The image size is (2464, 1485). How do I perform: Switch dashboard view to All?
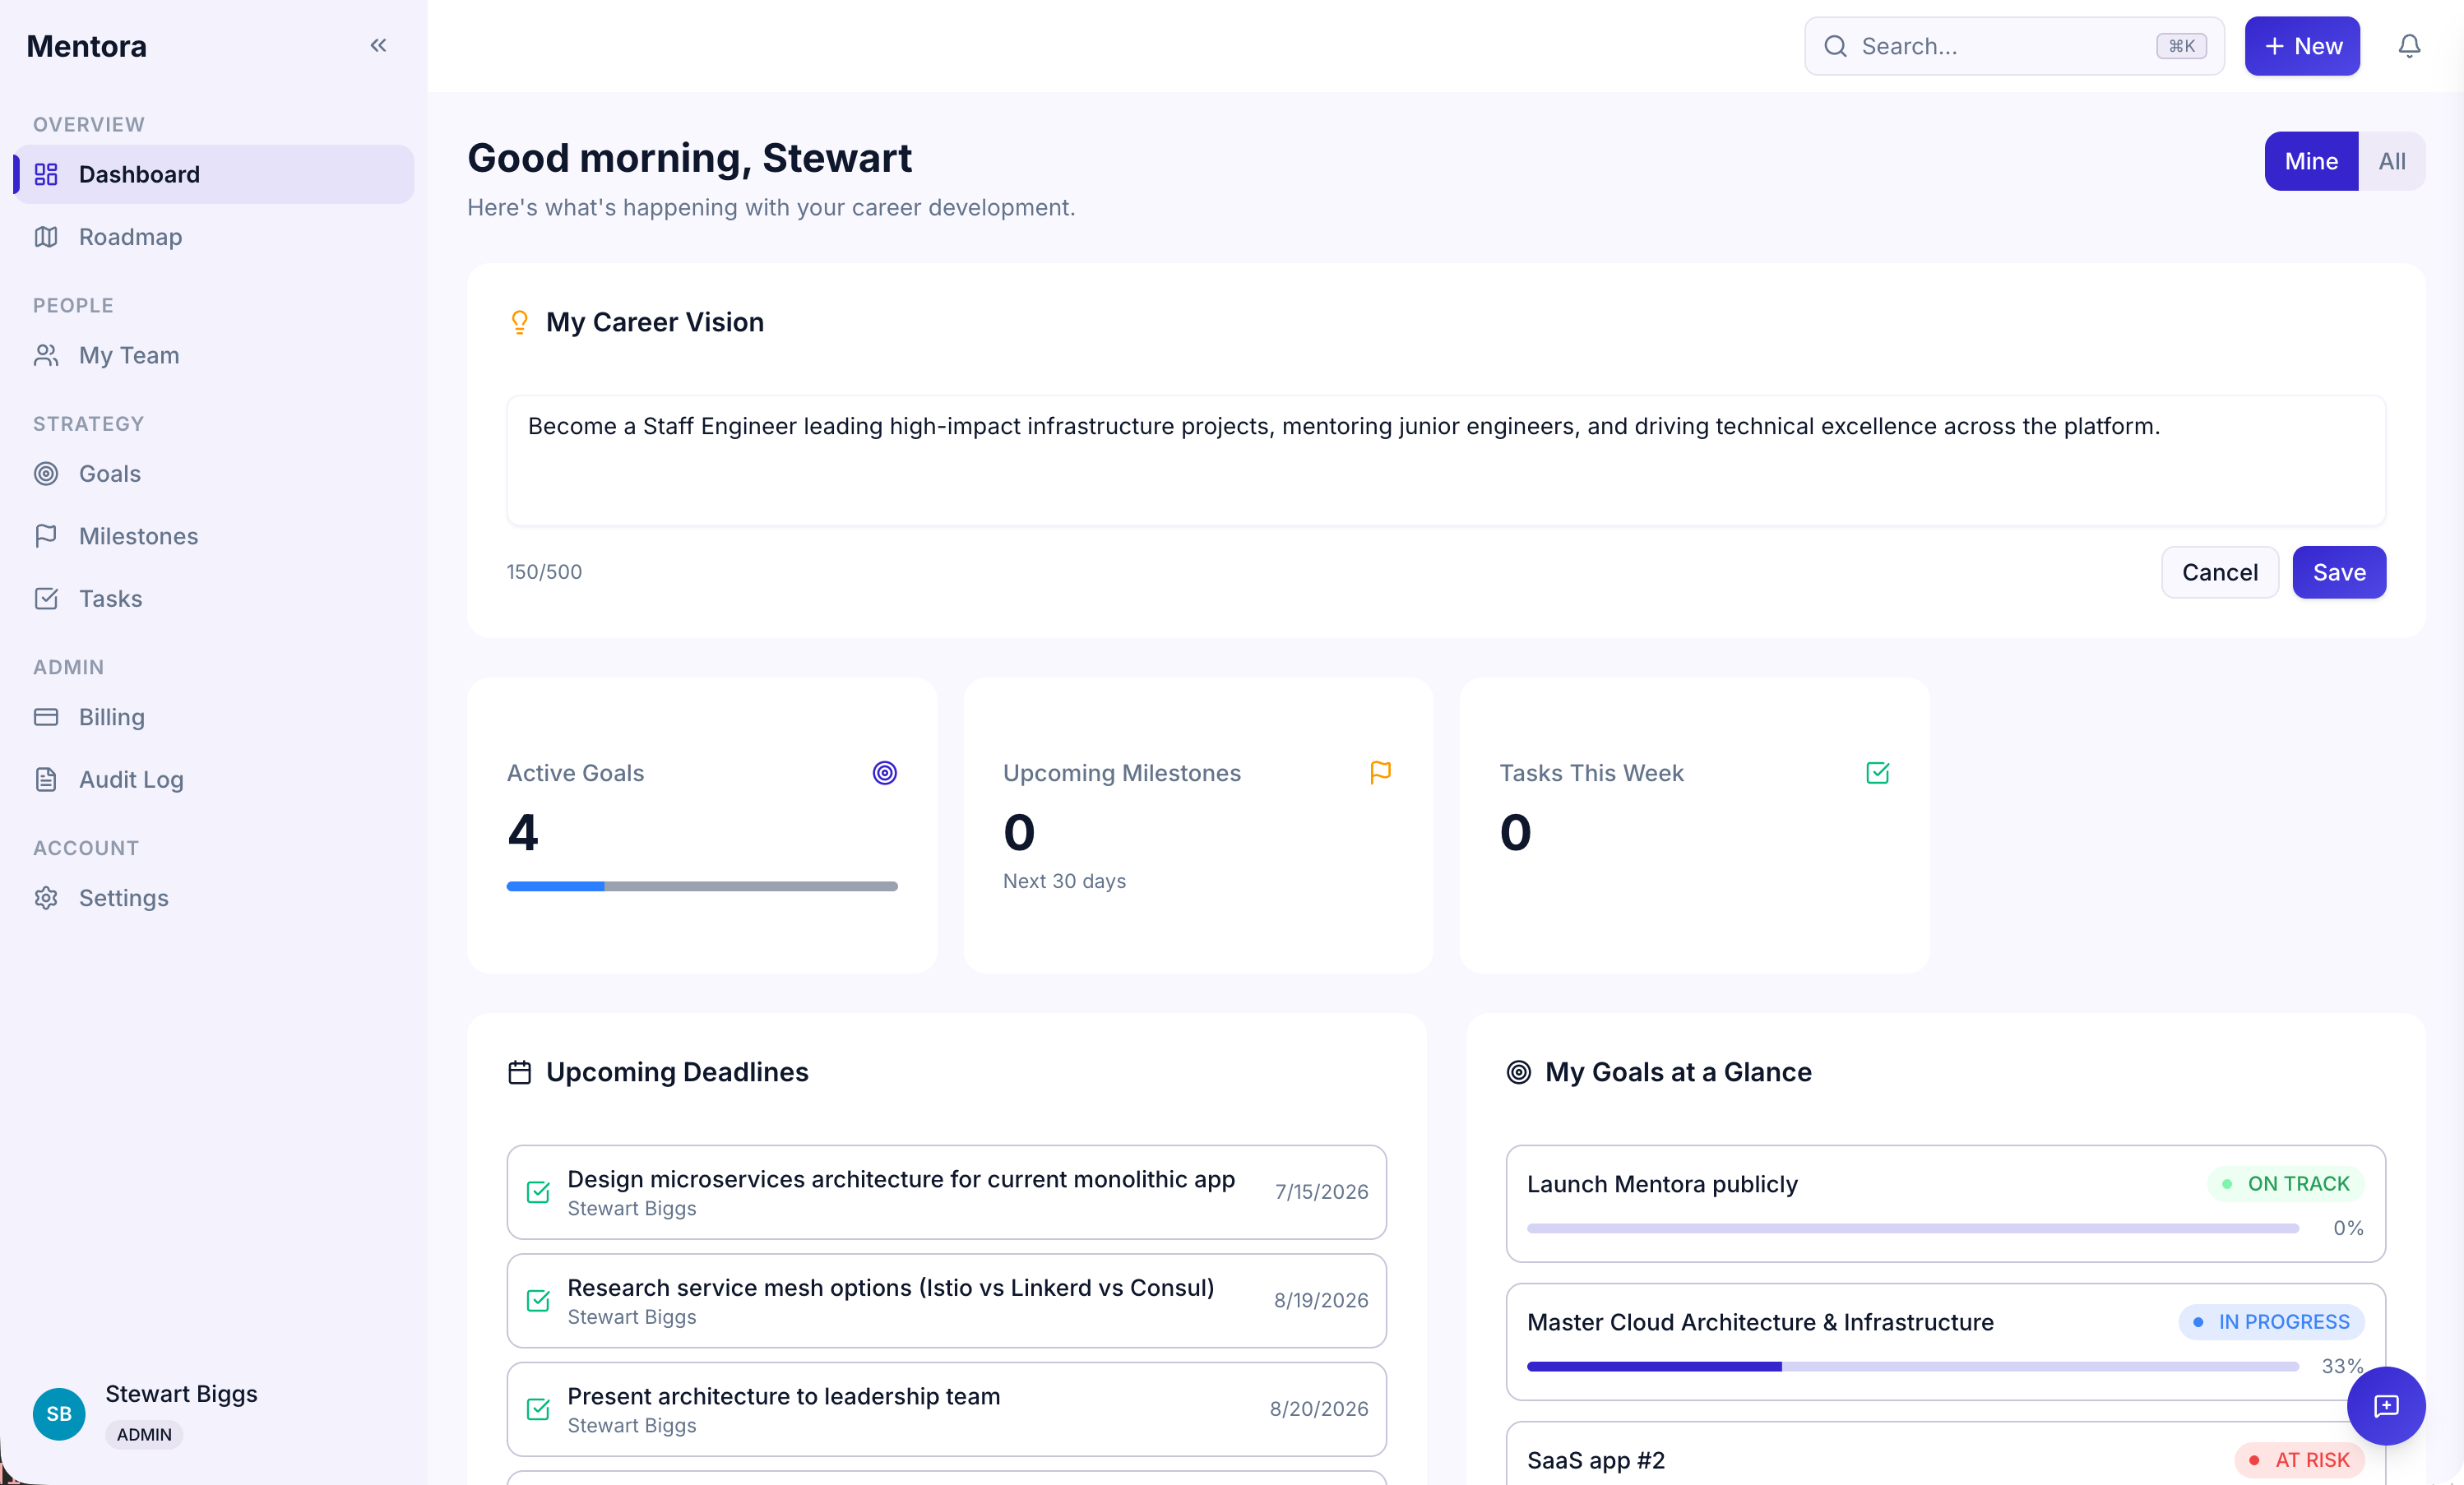(x=2392, y=161)
